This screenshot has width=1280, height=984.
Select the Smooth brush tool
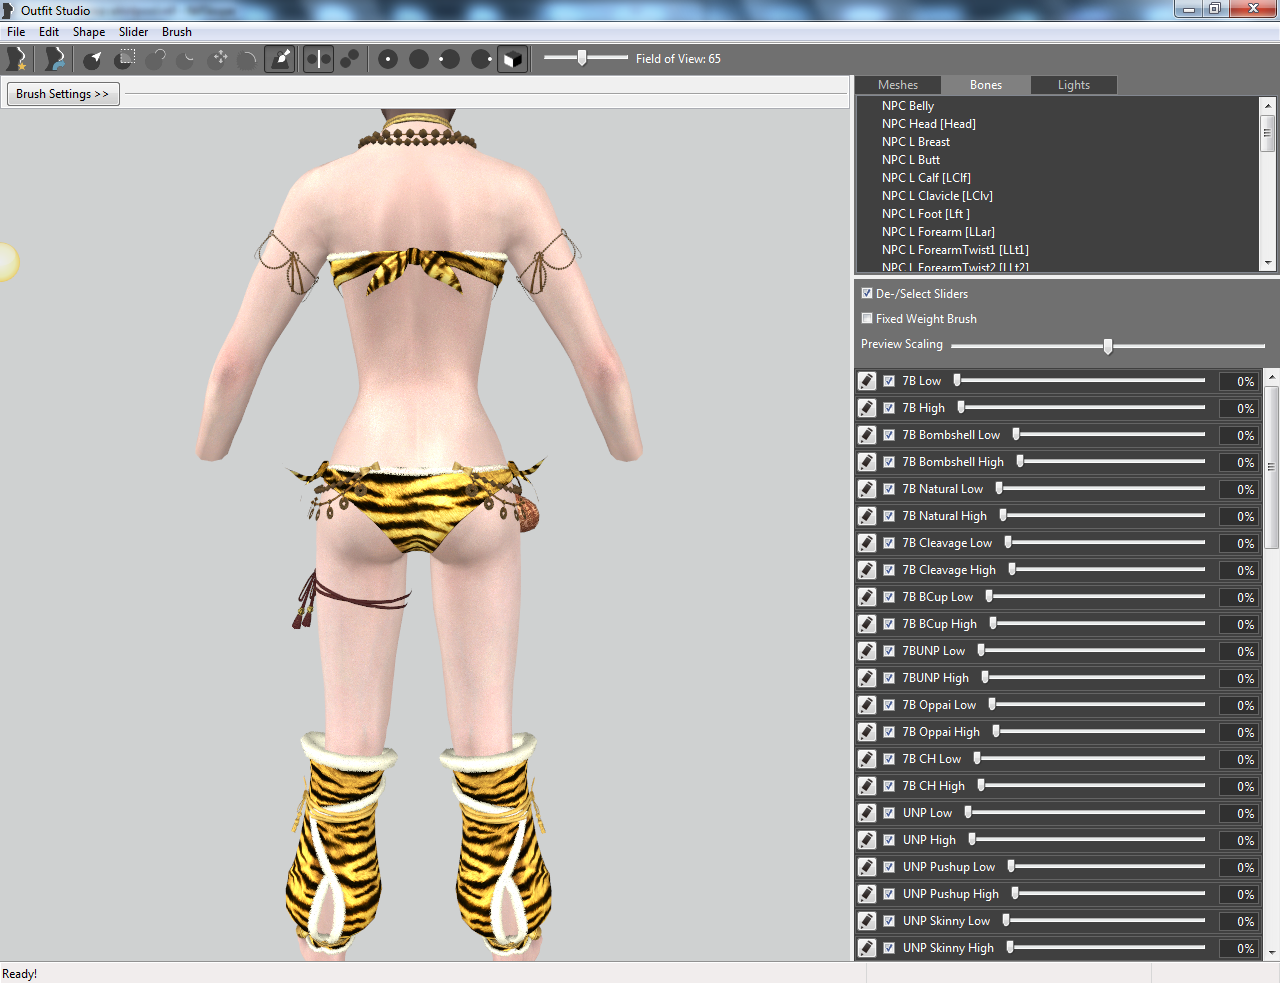(x=249, y=59)
